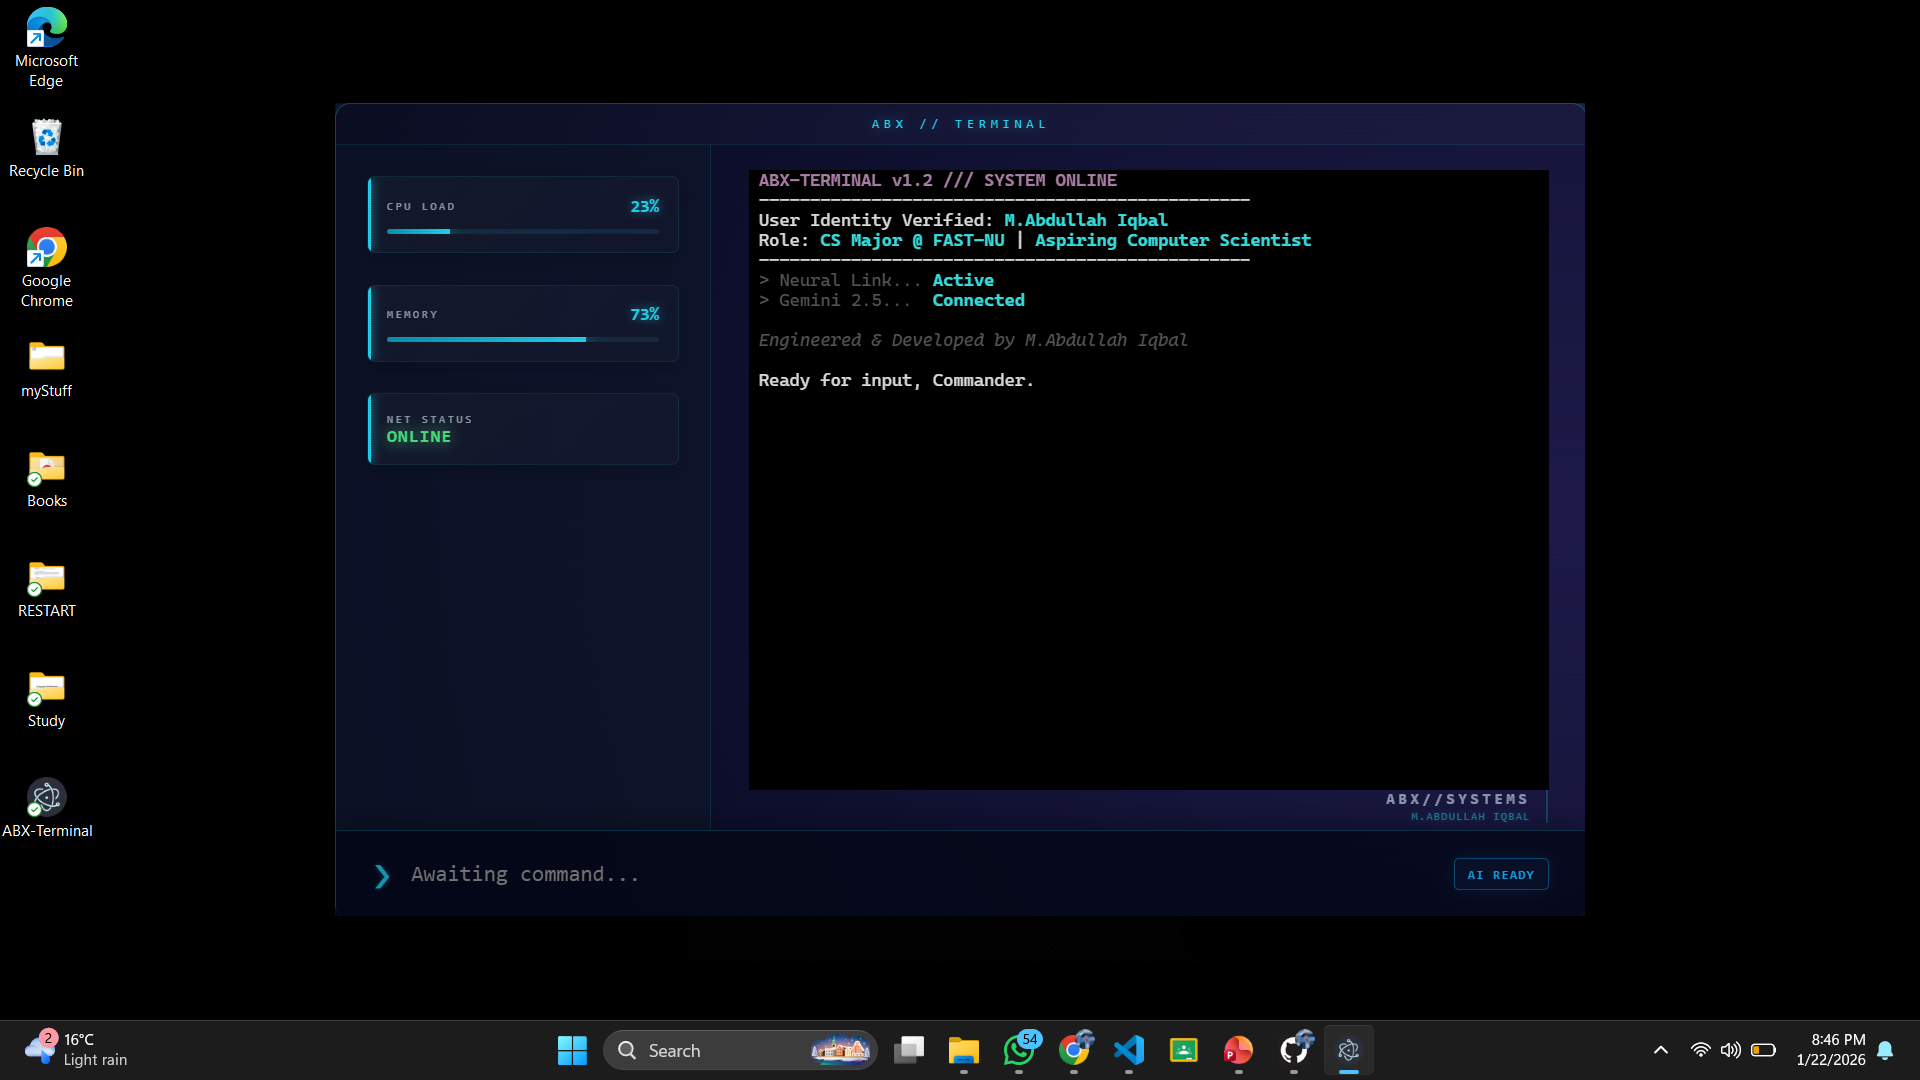
Task: Open the ABX-Terminal desktop shortcut
Action: point(46,805)
